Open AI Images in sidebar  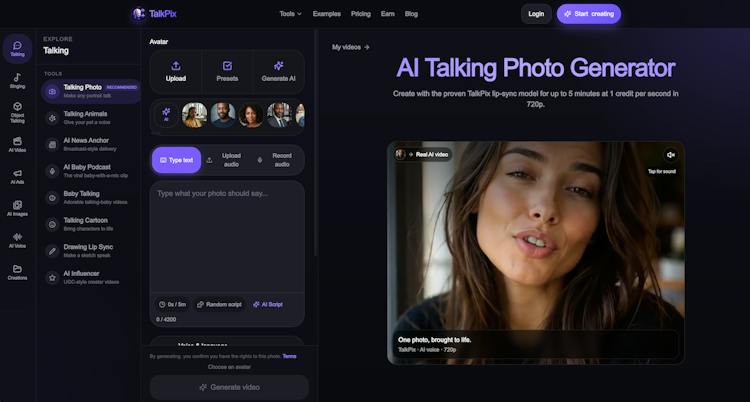(x=17, y=208)
